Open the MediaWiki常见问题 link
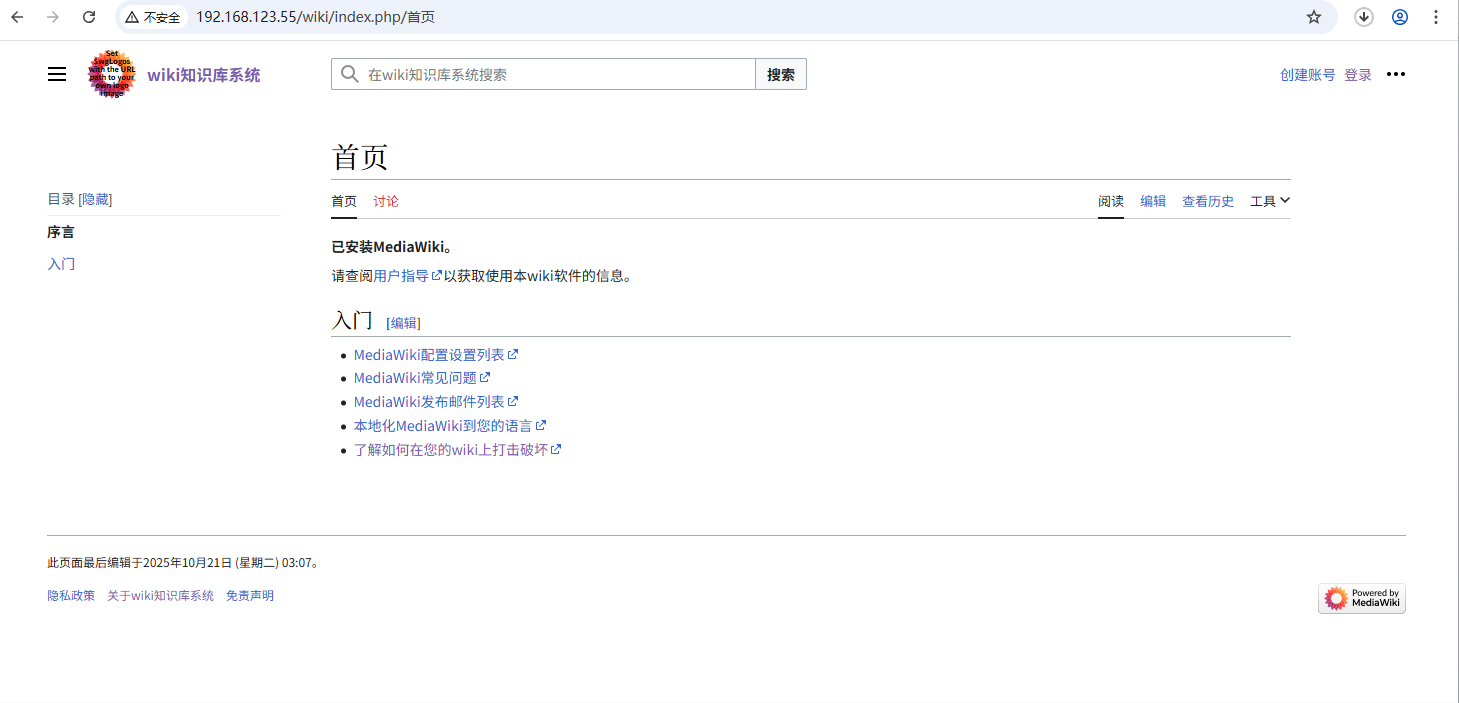This screenshot has width=1459, height=703. click(x=417, y=377)
